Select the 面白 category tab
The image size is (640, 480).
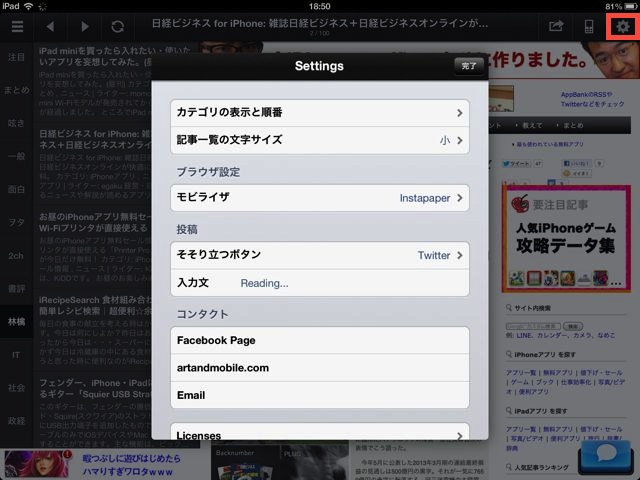point(16,189)
